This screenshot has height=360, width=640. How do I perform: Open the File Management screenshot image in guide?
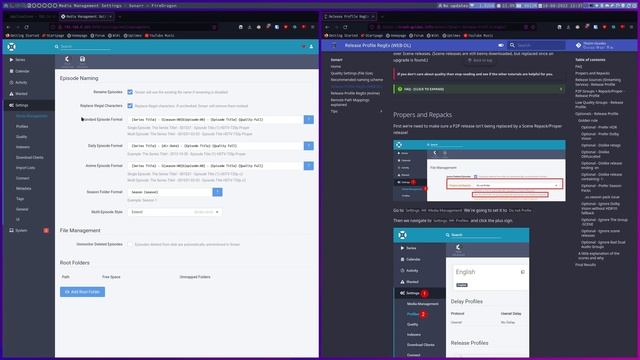479,171
